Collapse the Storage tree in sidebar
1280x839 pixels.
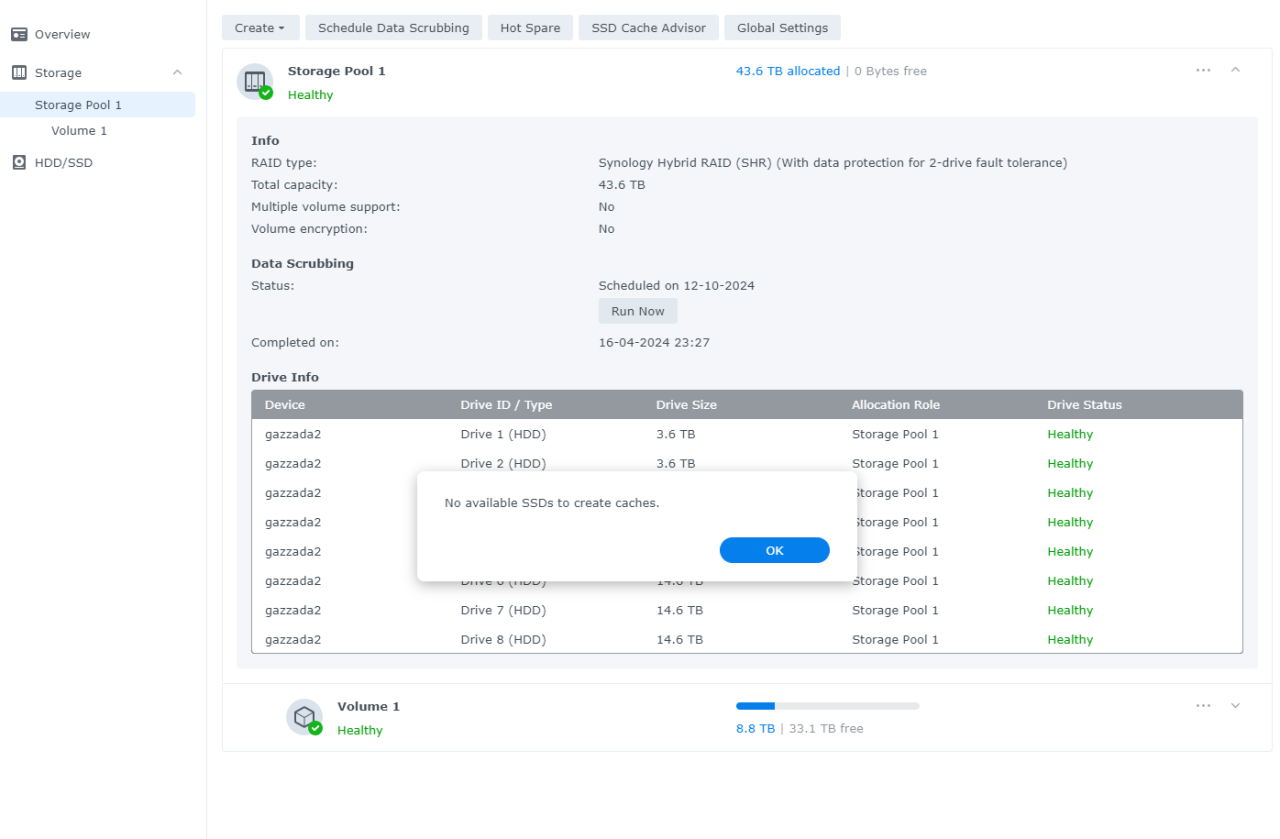(178, 73)
